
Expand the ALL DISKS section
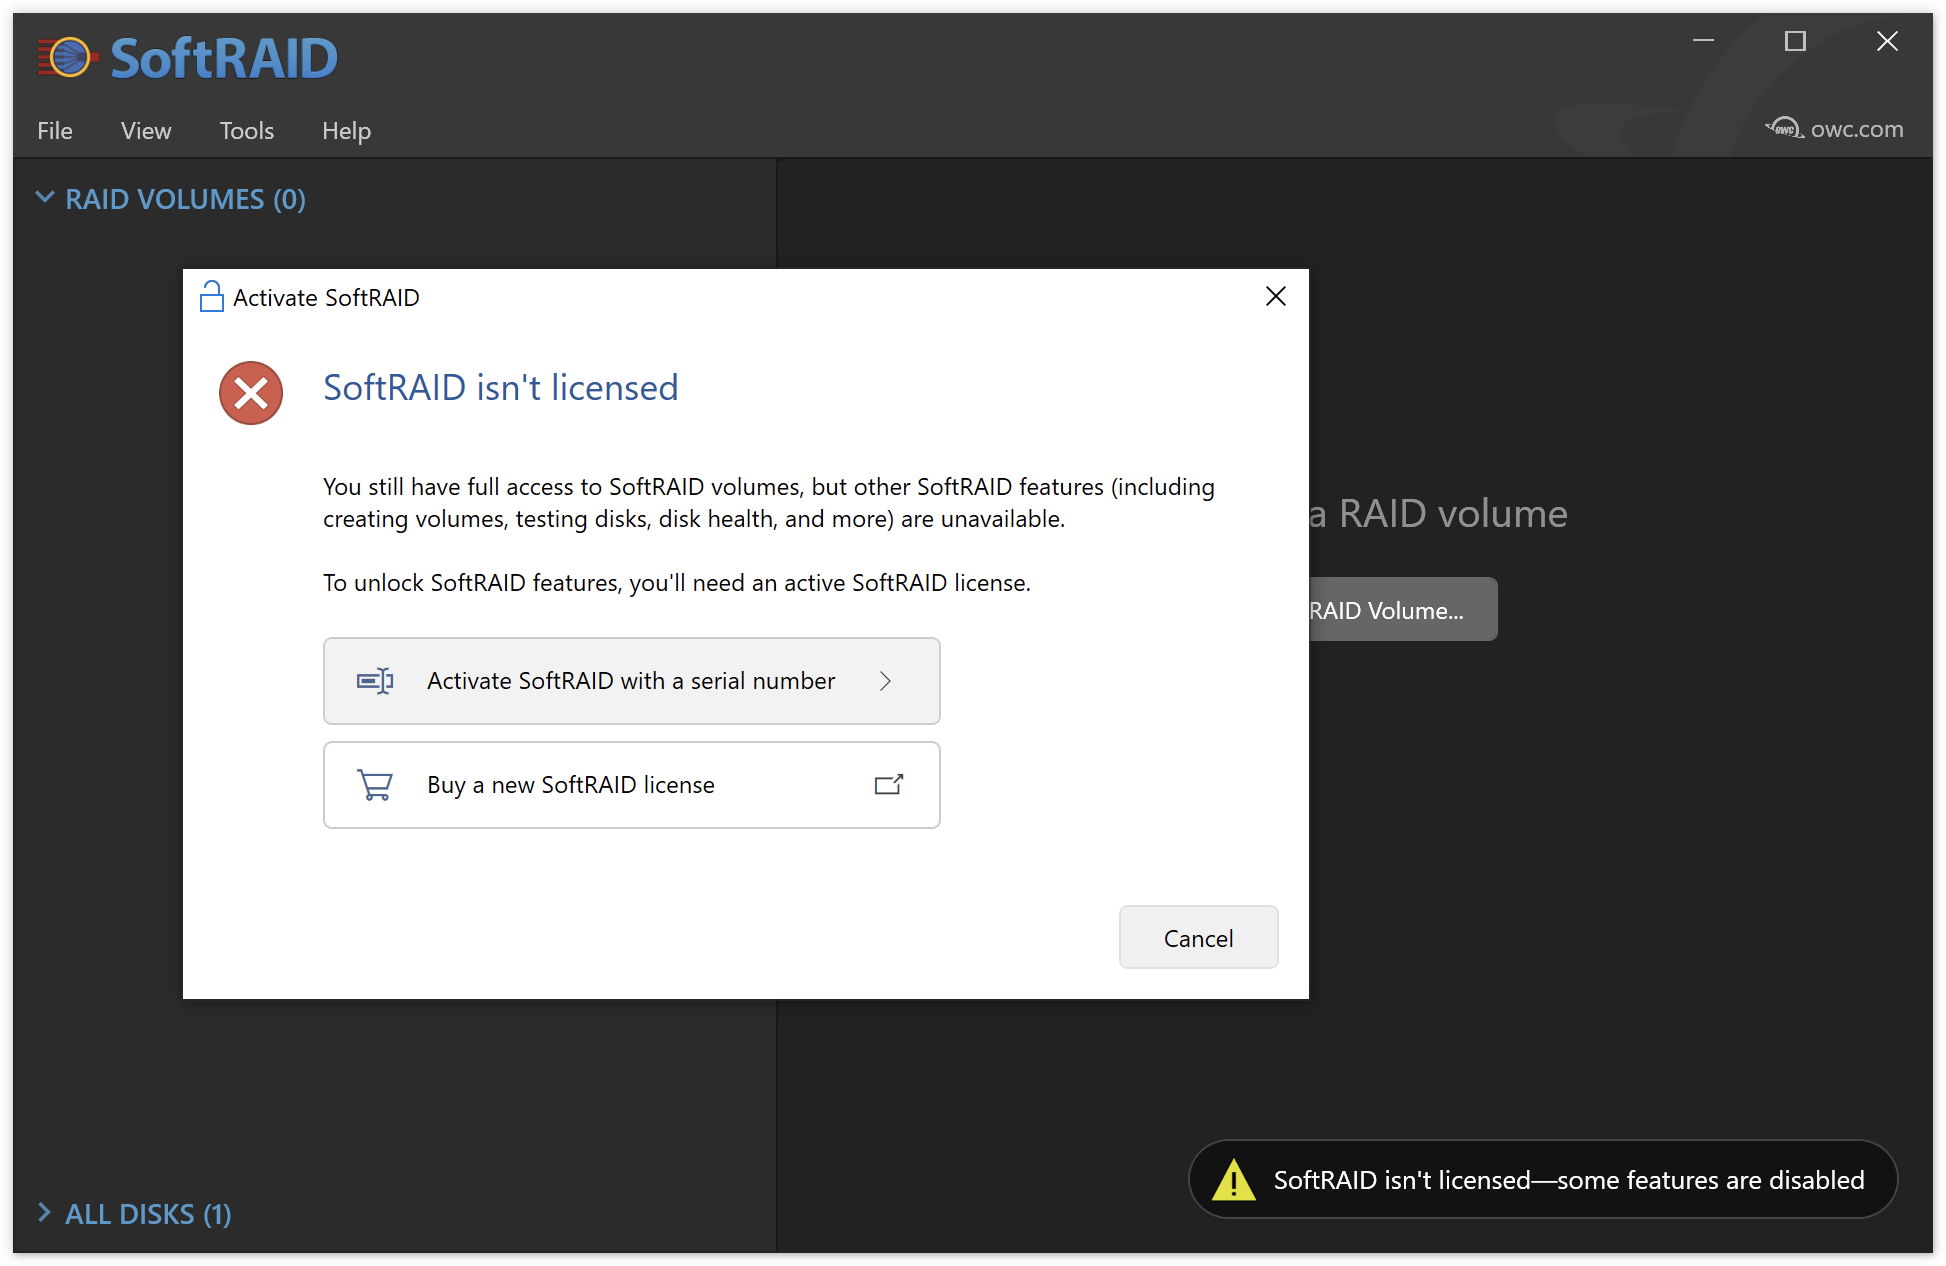point(45,1213)
